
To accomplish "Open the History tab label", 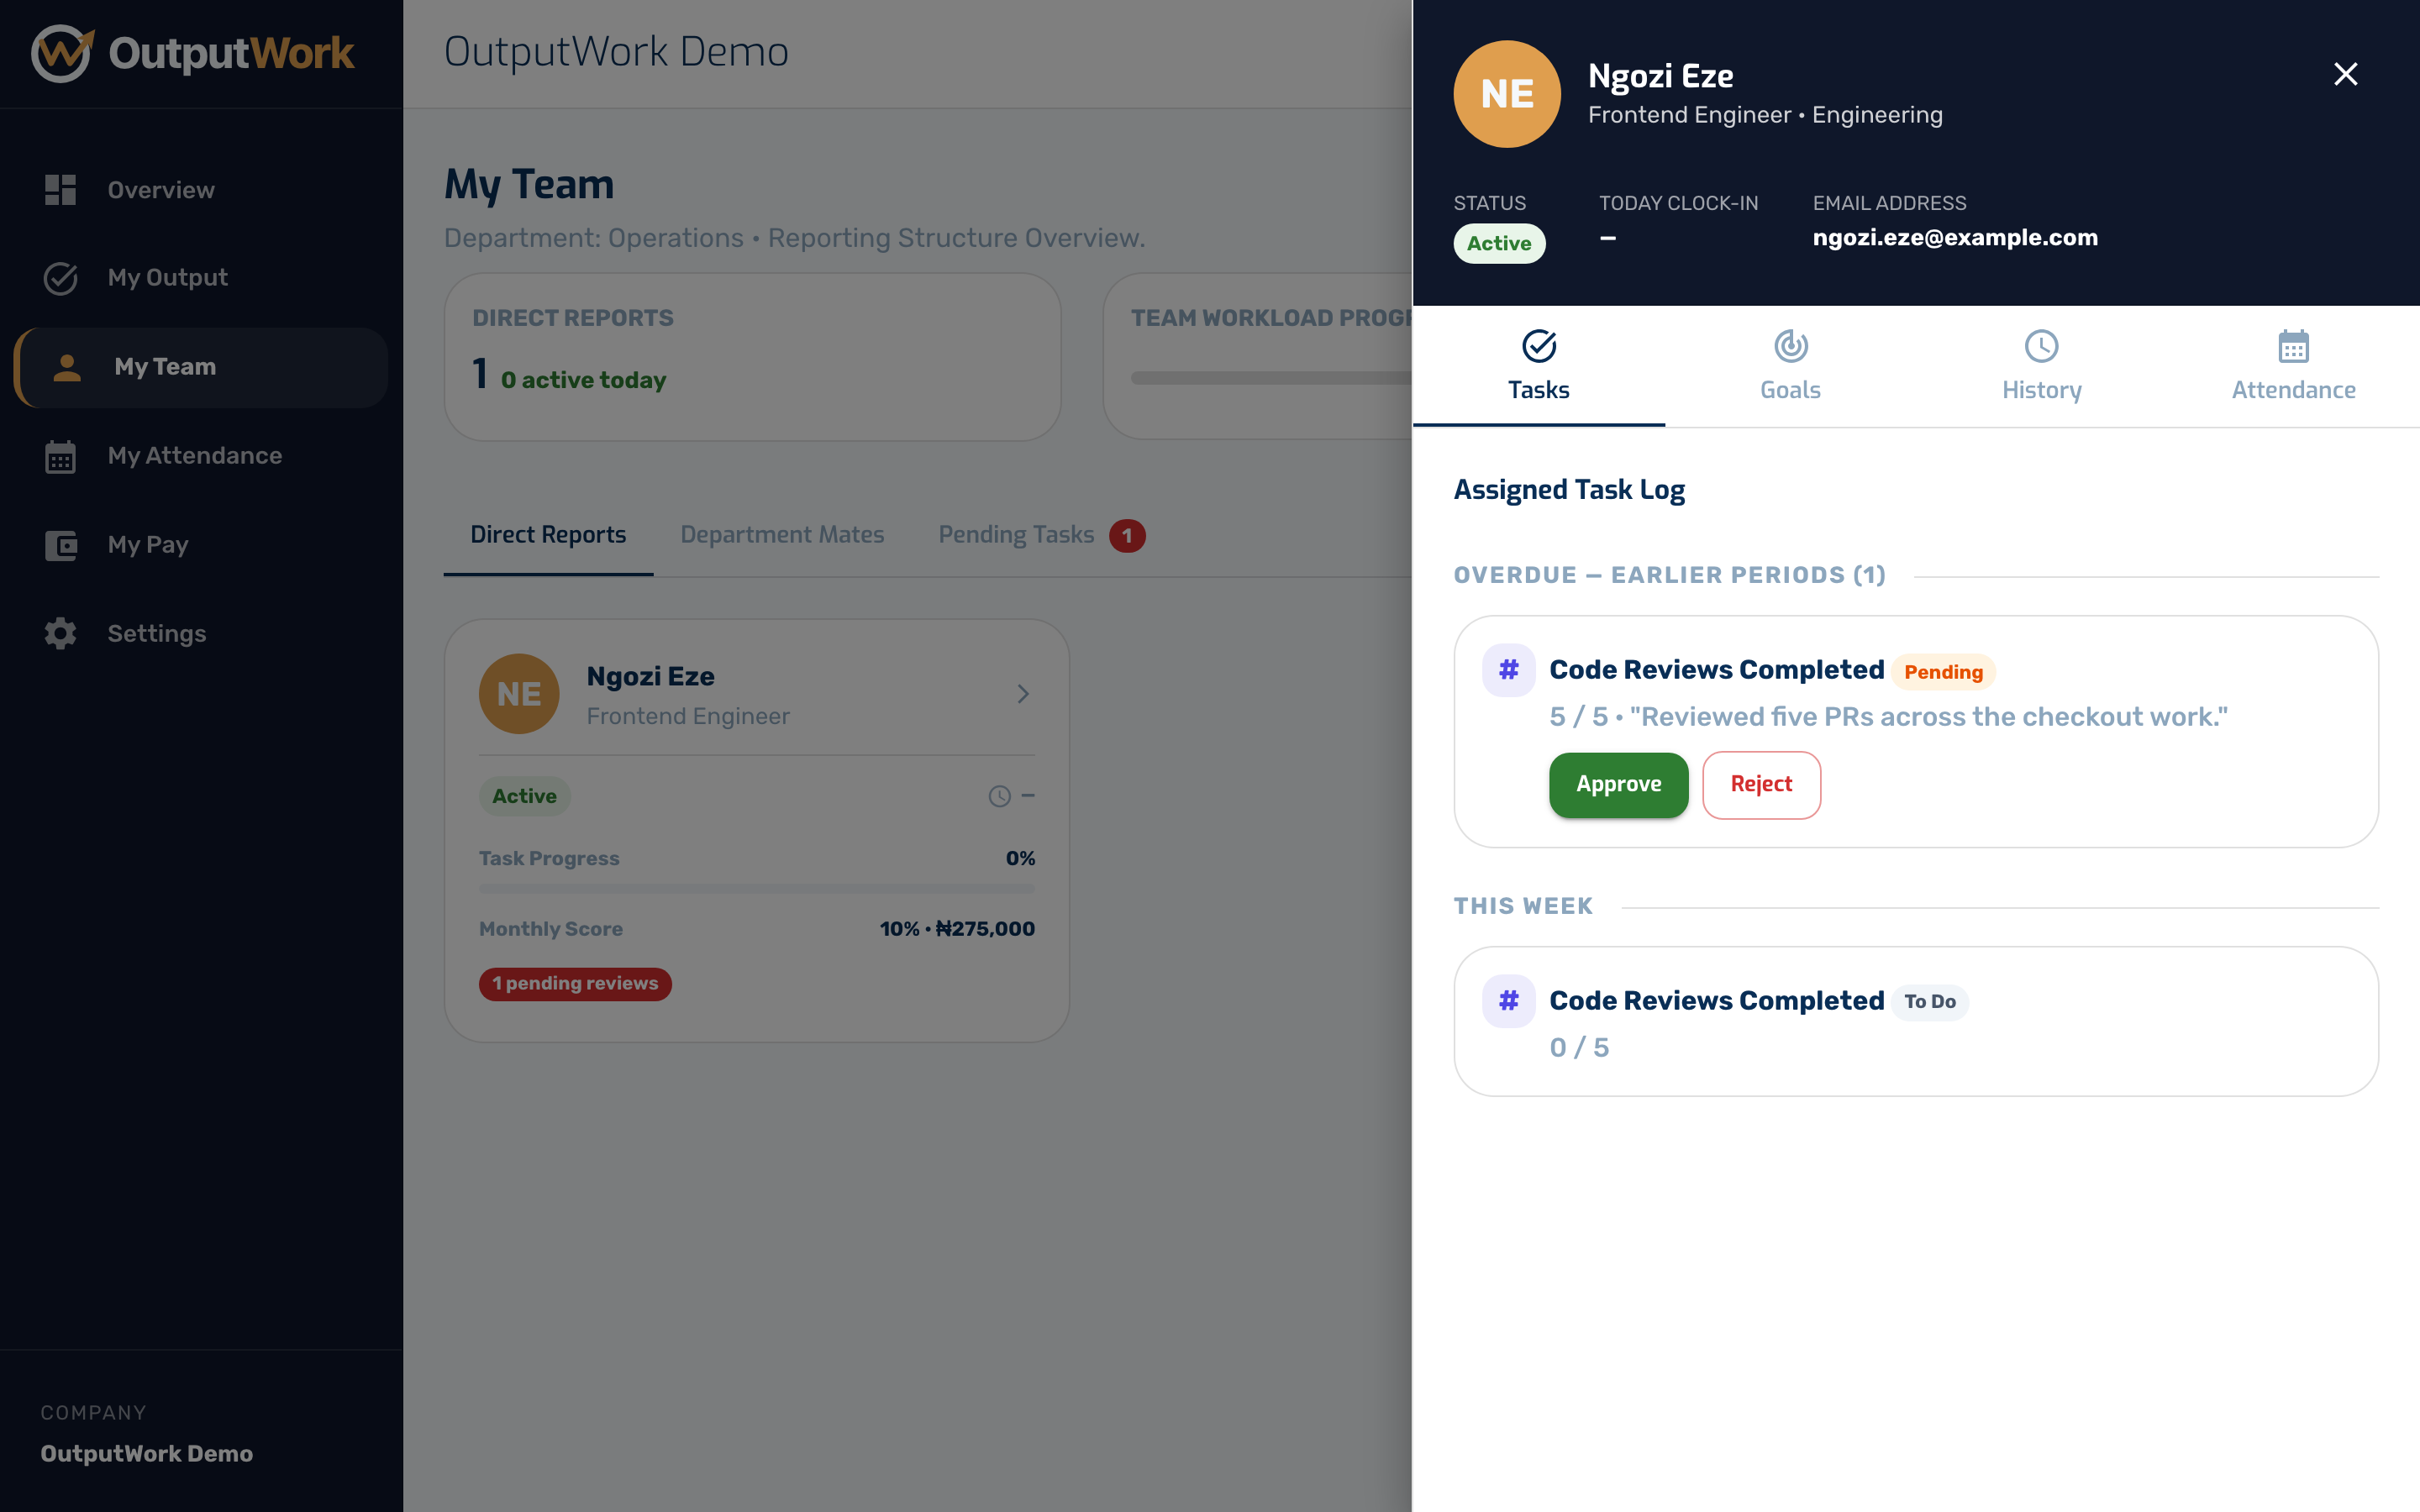I will click(2041, 390).
